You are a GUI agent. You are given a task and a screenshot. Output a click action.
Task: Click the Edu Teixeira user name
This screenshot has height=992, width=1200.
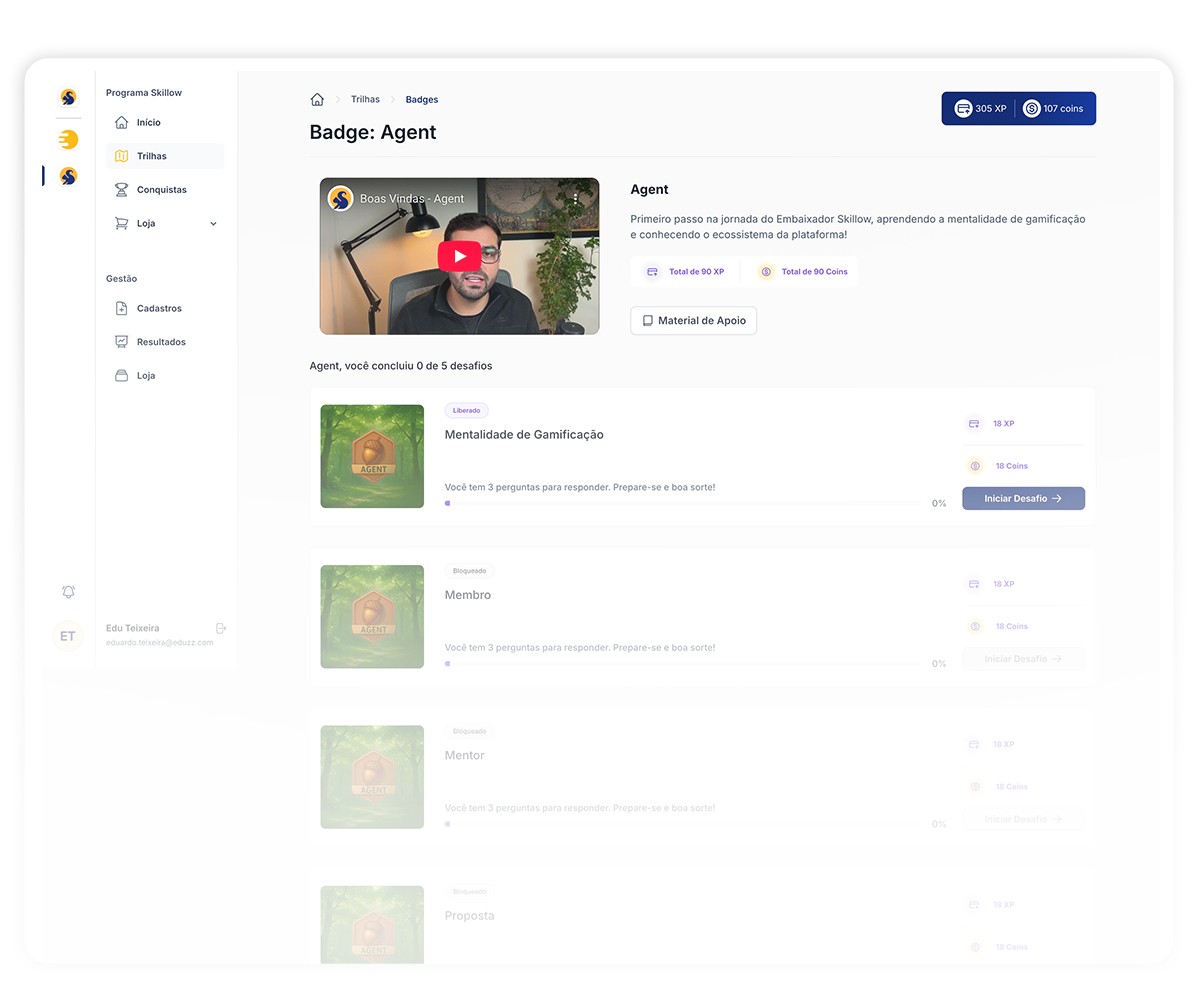coord(132,628)
